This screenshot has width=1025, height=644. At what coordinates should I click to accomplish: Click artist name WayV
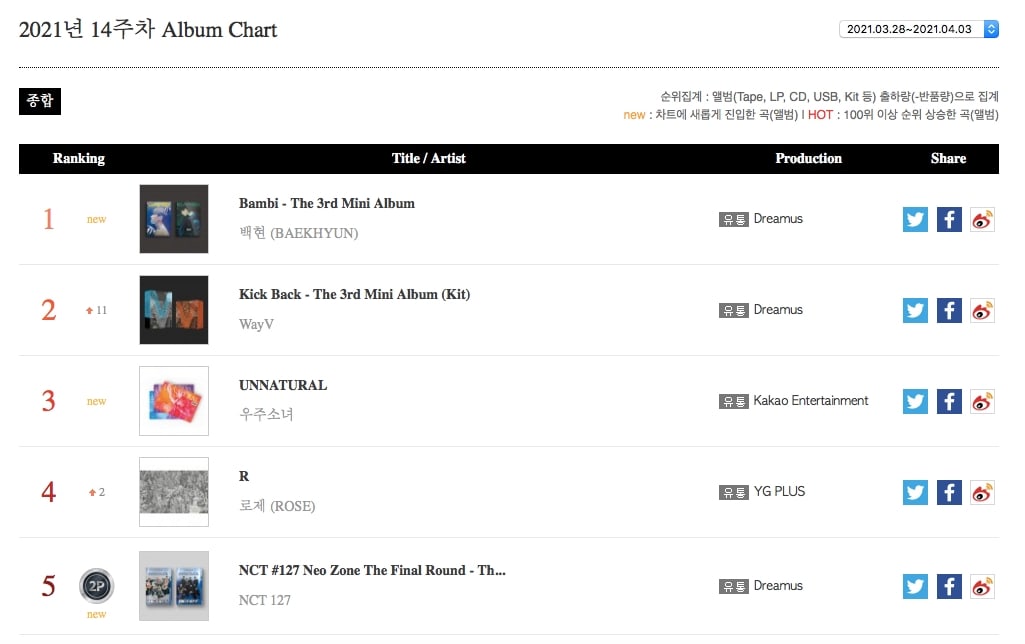click(256, 324)
